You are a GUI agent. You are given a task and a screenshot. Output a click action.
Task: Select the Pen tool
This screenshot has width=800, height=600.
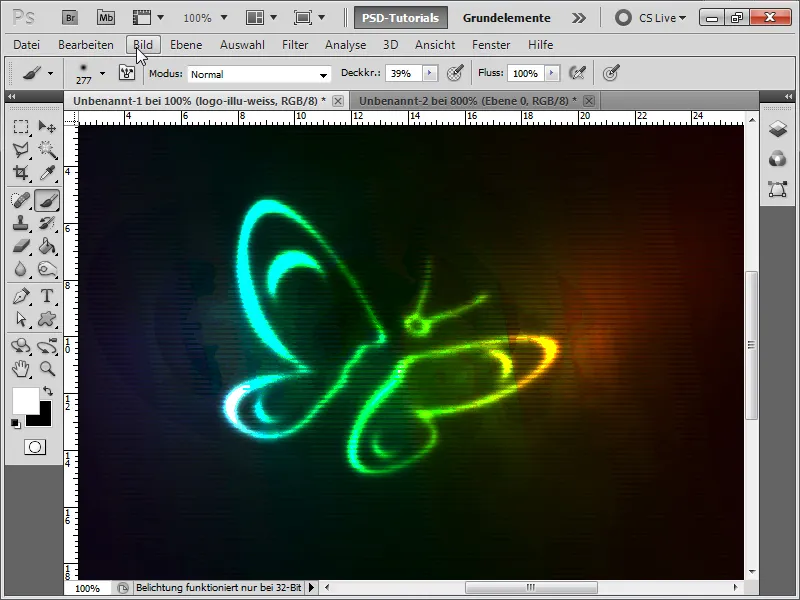[x=21, y=296]
